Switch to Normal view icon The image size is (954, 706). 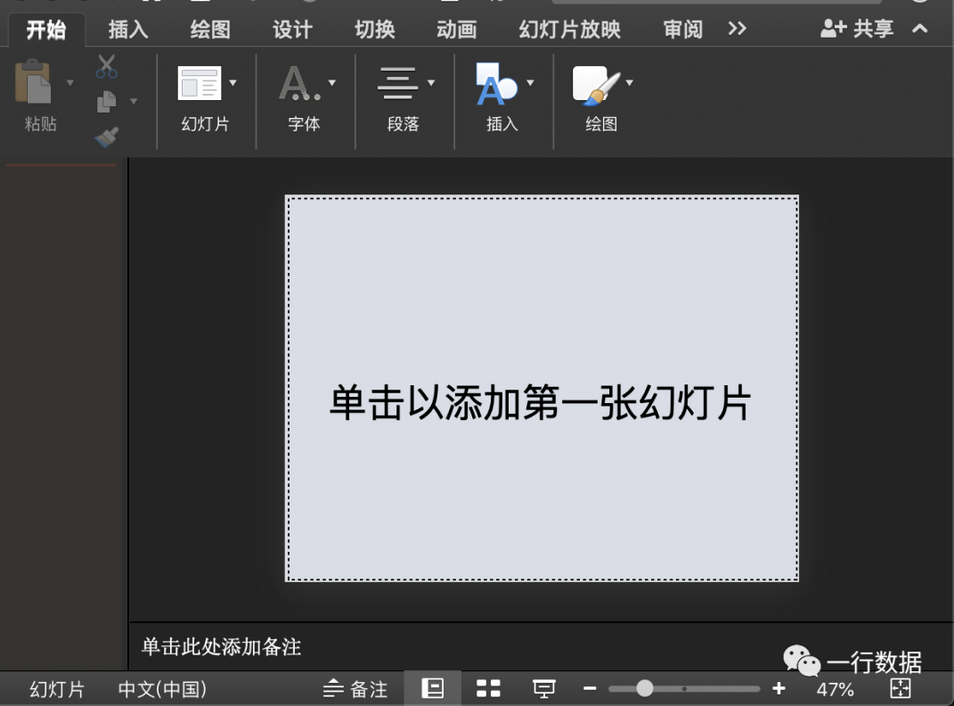click(433, 688)
